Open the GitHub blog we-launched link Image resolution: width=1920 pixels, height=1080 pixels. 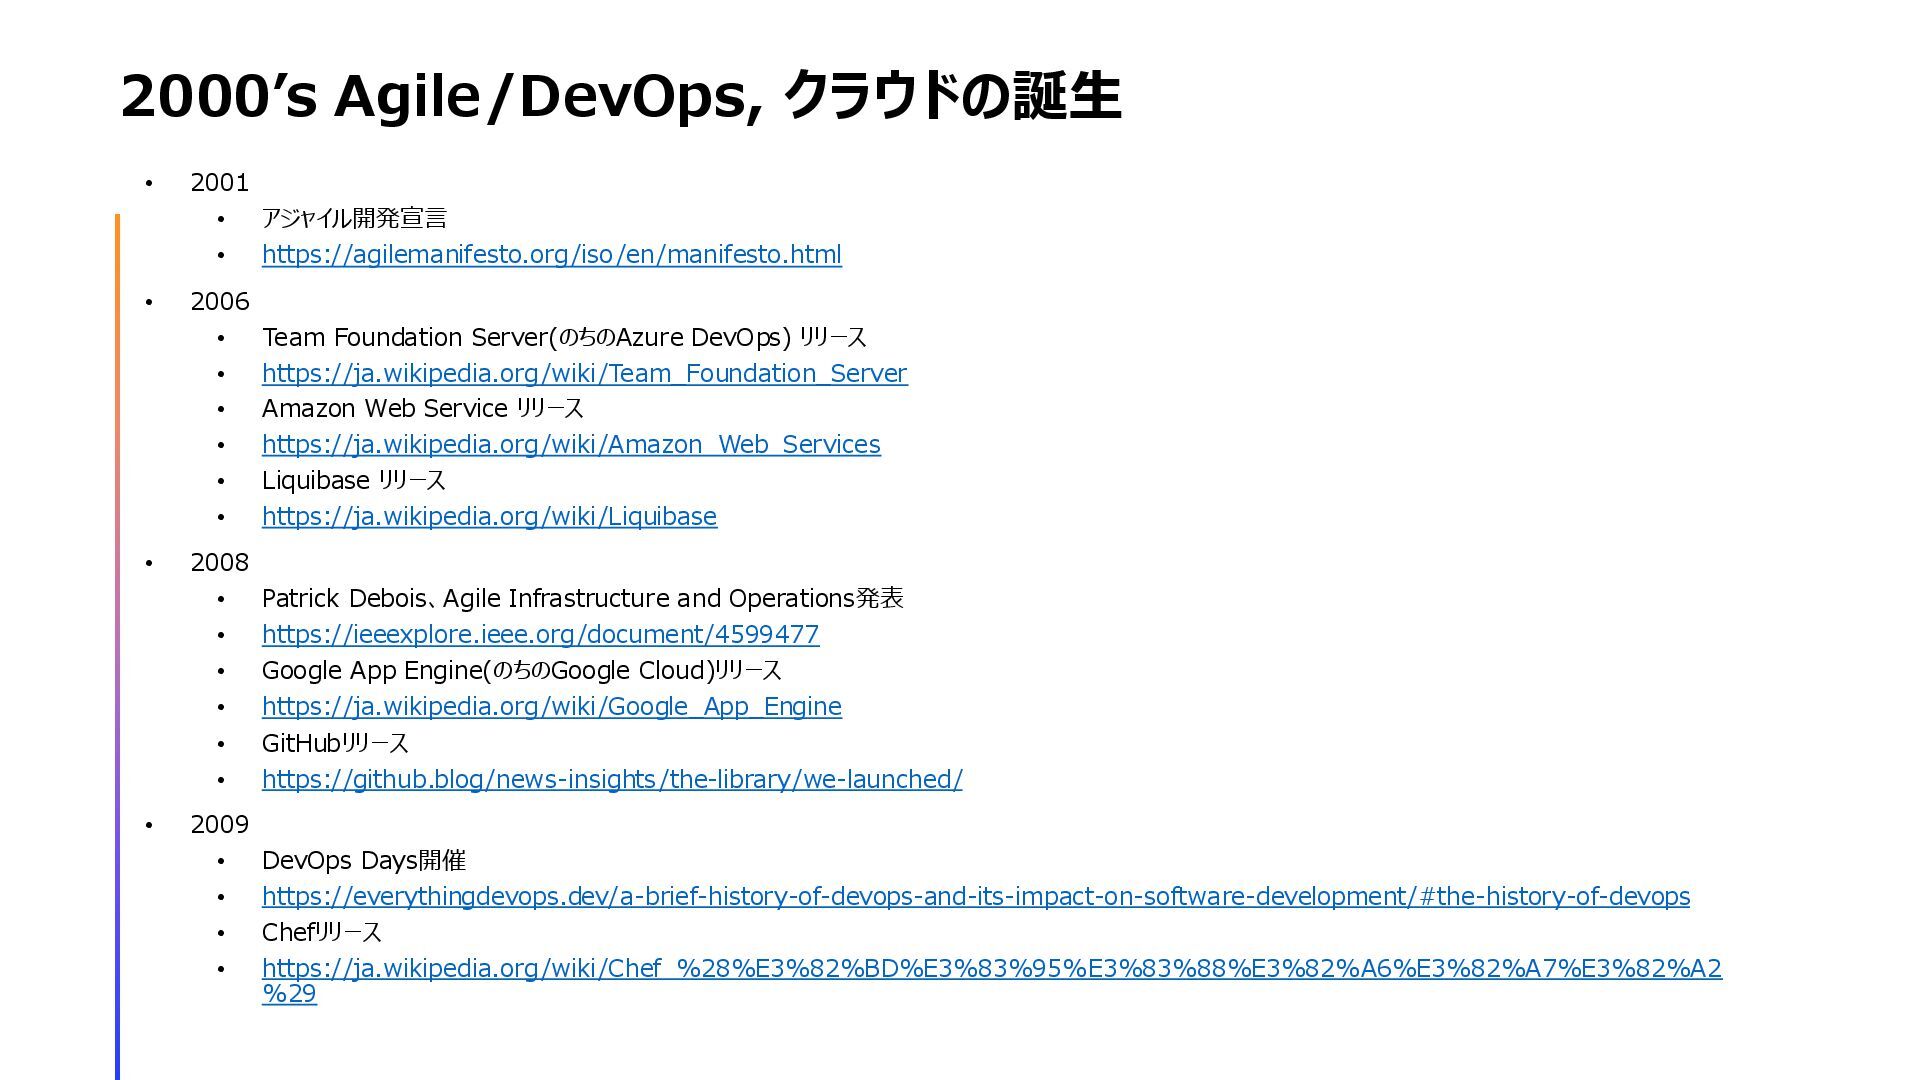click(x=612, y=780)
